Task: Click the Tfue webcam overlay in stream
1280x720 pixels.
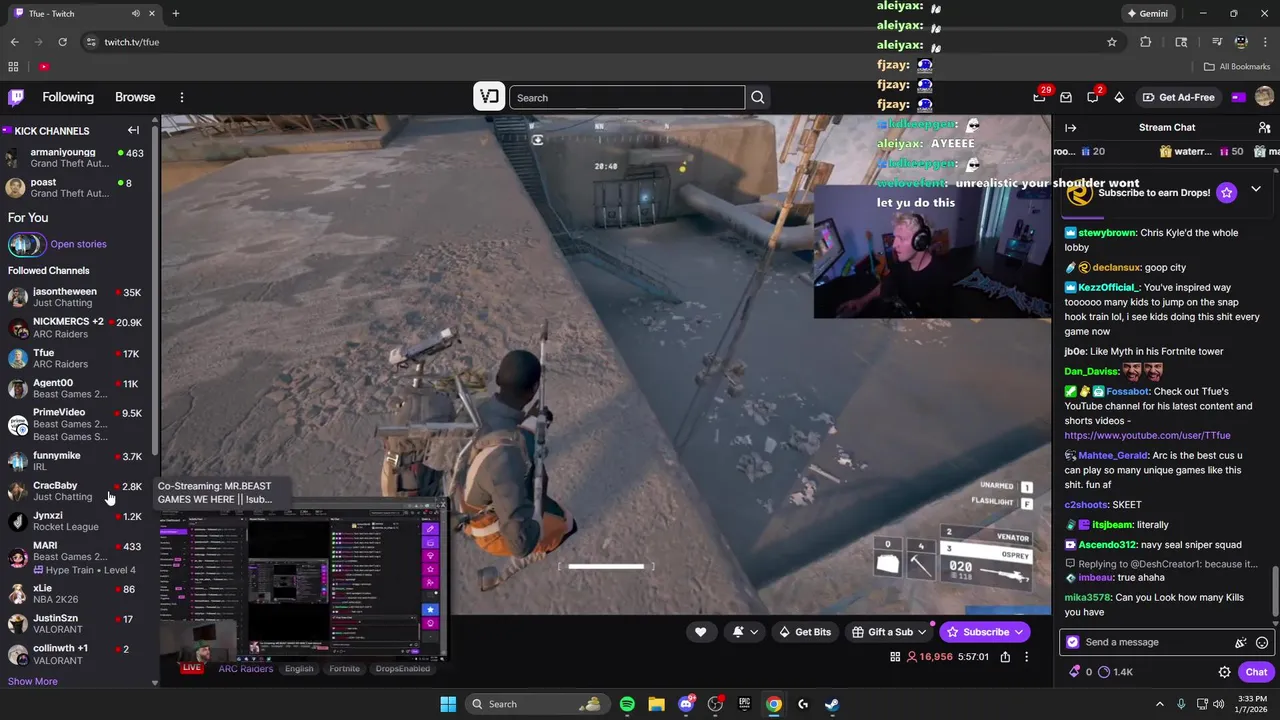Action: [x=931, y=252]
